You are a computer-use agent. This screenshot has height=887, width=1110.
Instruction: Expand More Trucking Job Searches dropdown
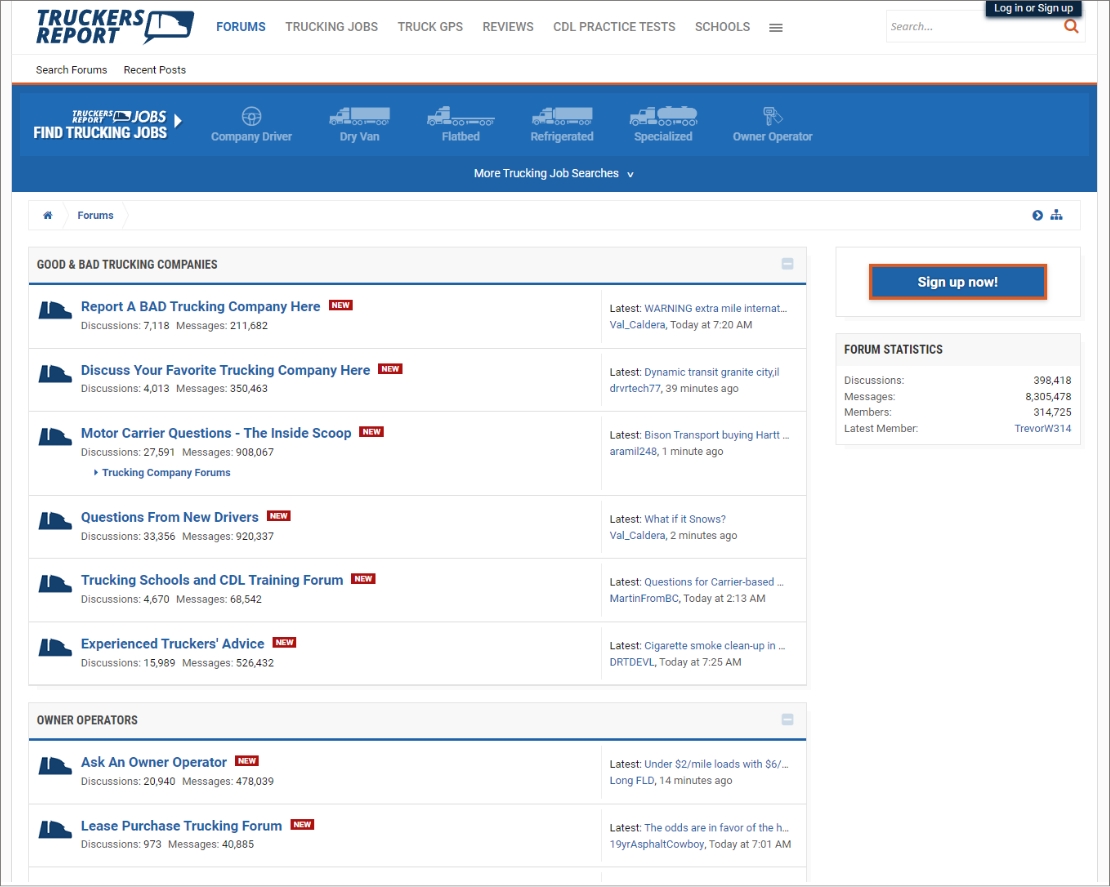(554, 173)
